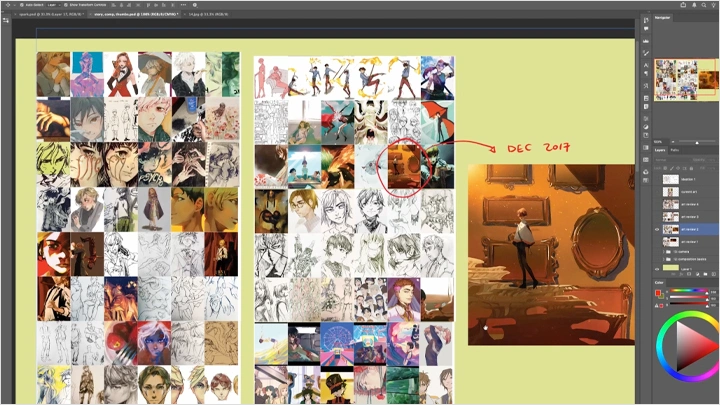The width and height of the screenshot is (720, 405).
Task: Toggle the Show Transform Controls checkbox
Action: click(66, 5)
